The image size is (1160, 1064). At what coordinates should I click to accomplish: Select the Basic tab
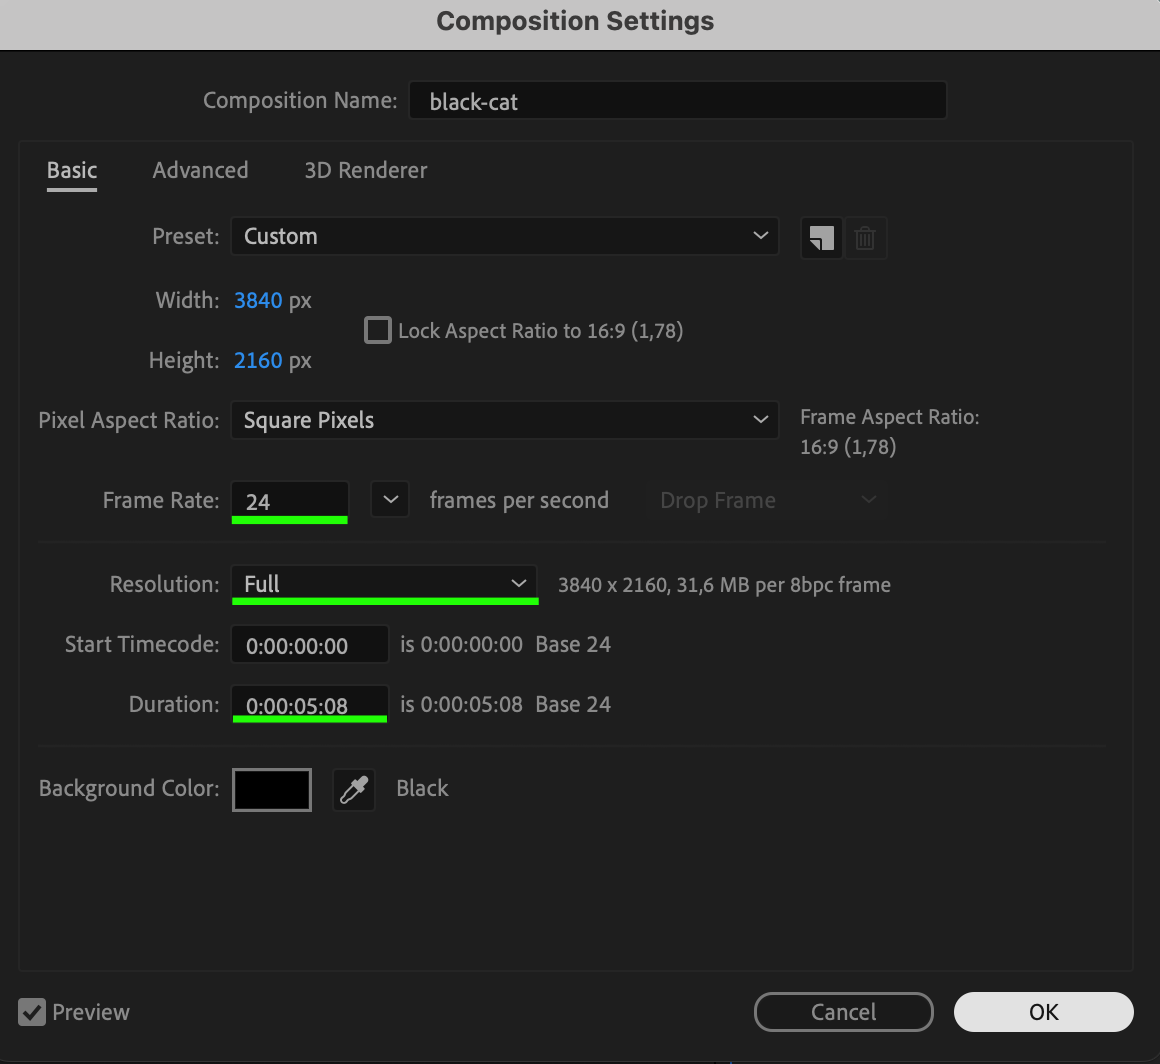72,171
